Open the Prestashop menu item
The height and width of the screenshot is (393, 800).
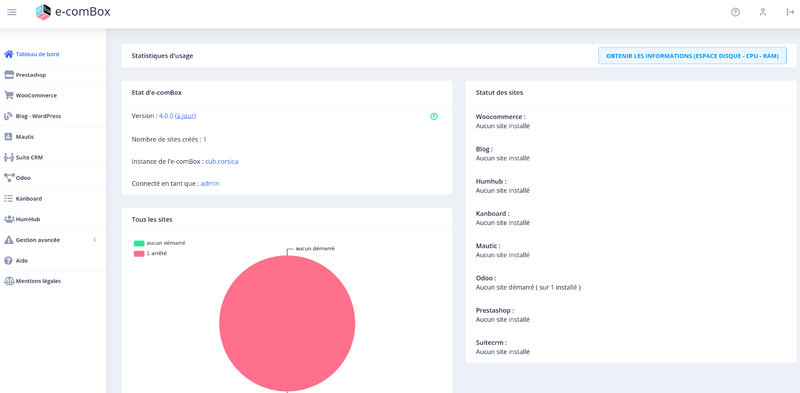pos(53,75)
